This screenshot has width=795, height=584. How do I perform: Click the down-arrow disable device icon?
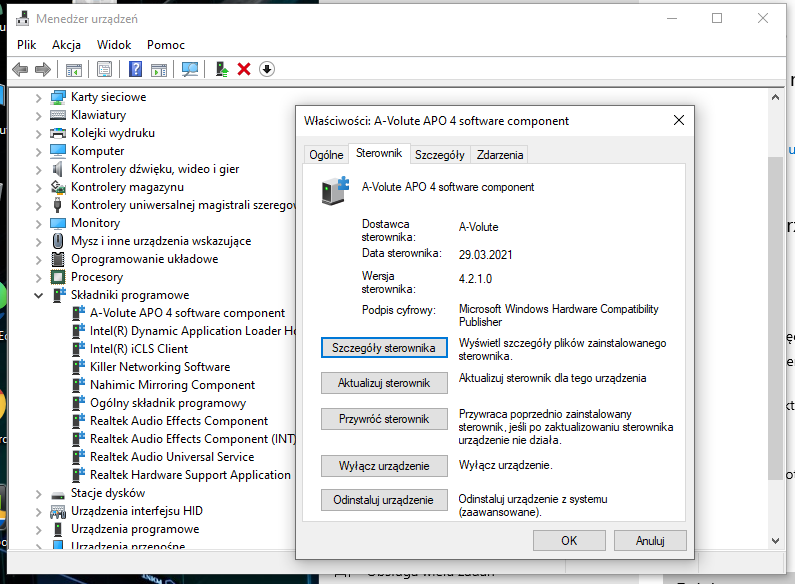[x=267, y=69]
